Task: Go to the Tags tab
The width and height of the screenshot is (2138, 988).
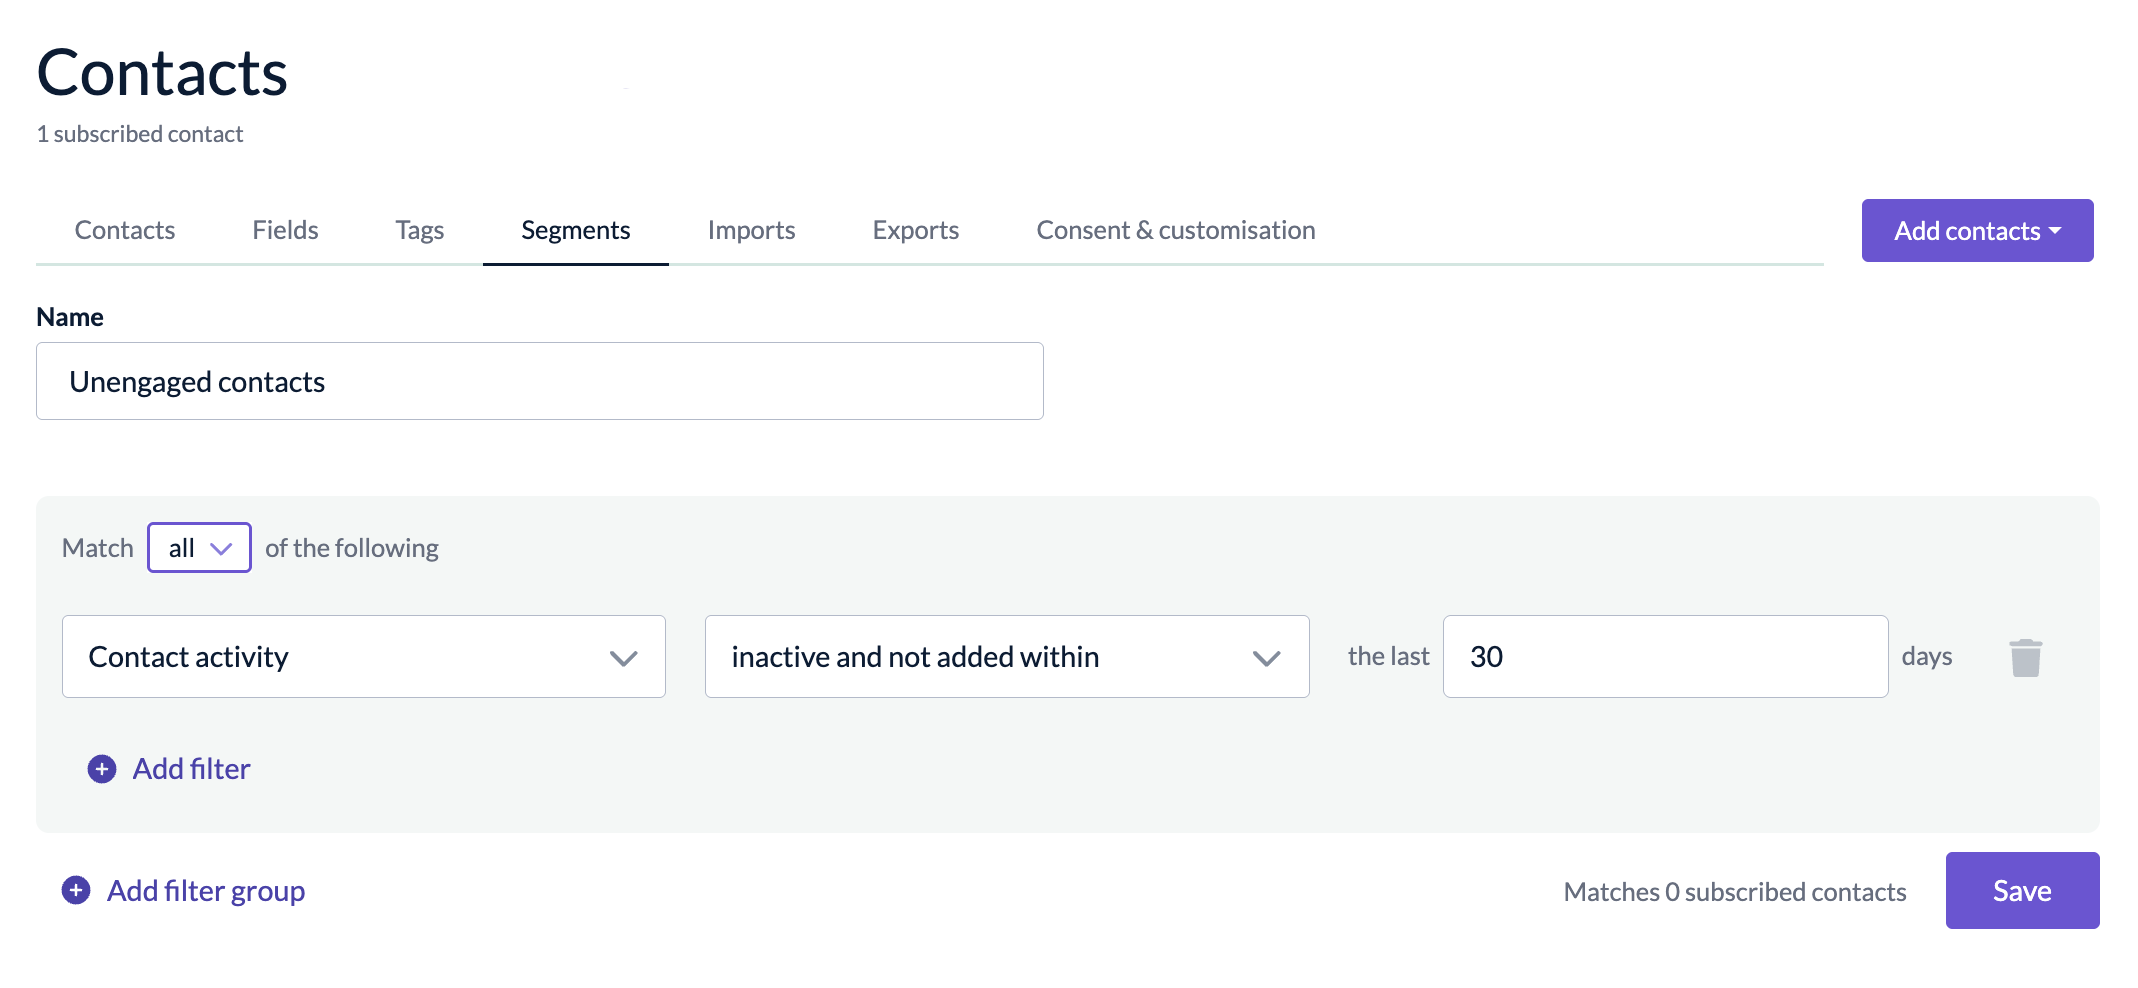Action: 420,230
